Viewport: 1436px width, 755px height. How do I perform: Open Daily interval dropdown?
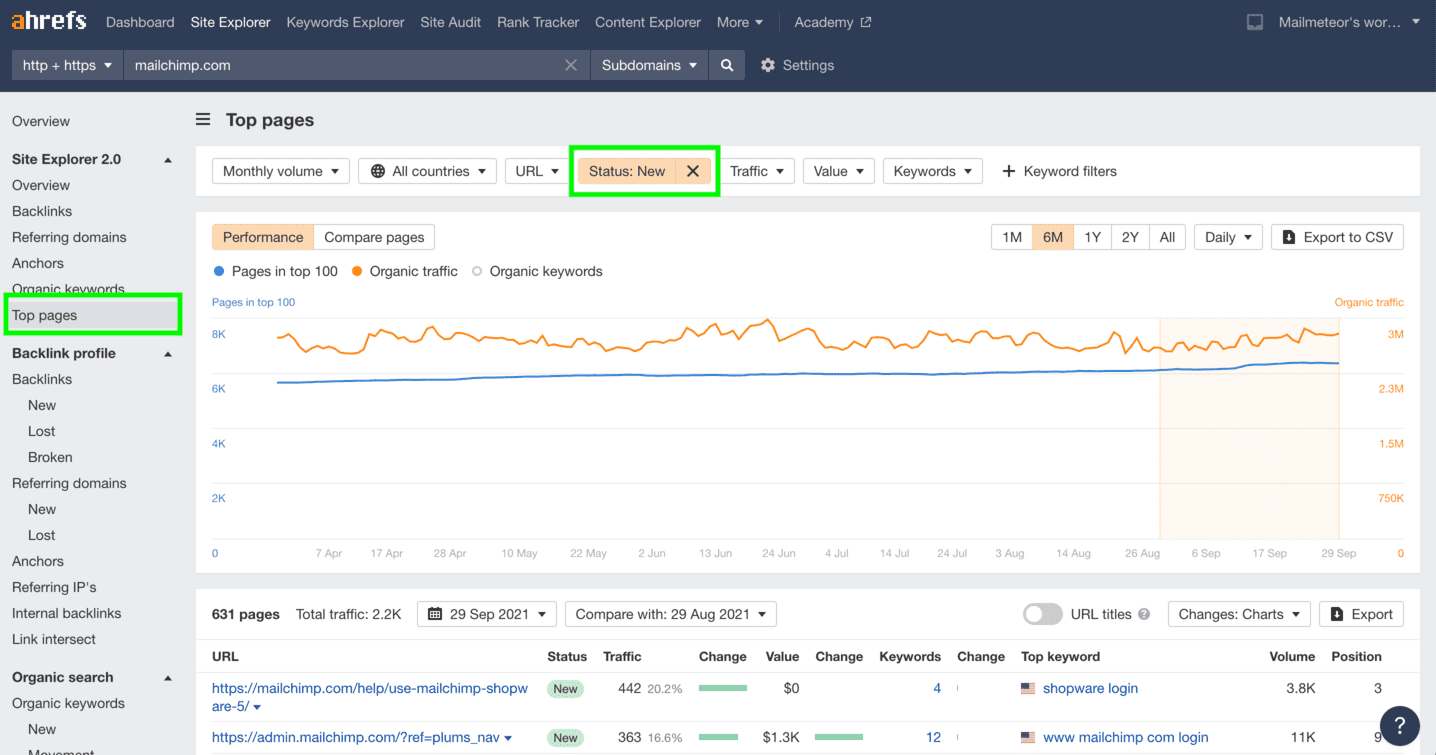(1228, 237)
